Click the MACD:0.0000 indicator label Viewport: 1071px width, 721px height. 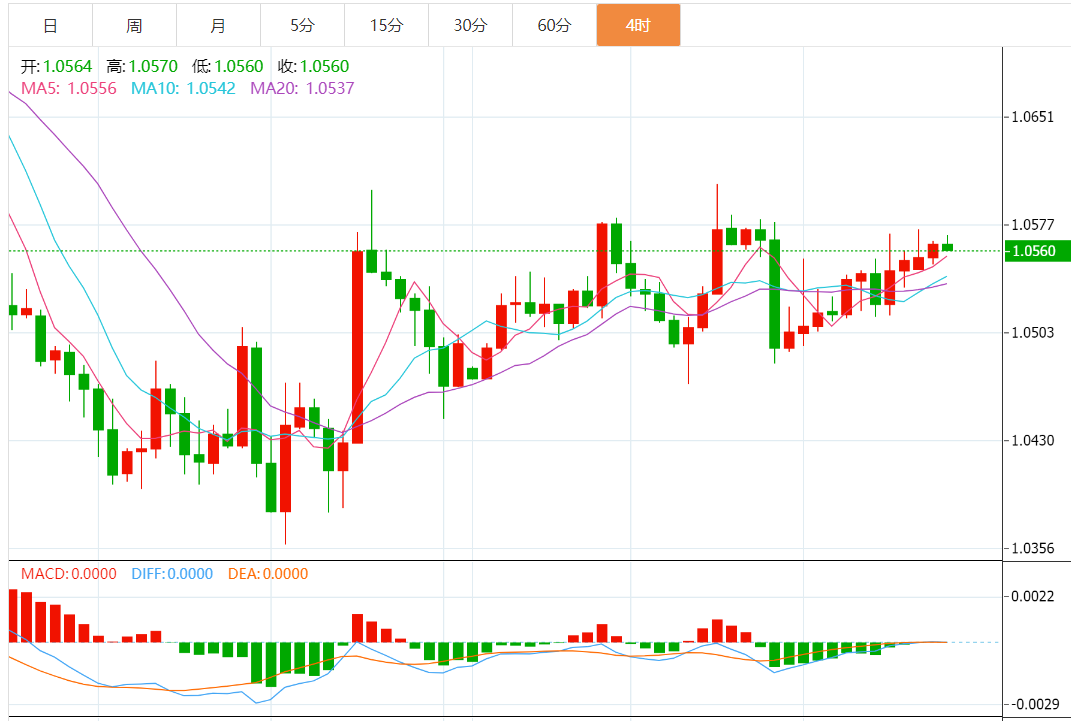point(69,574)
